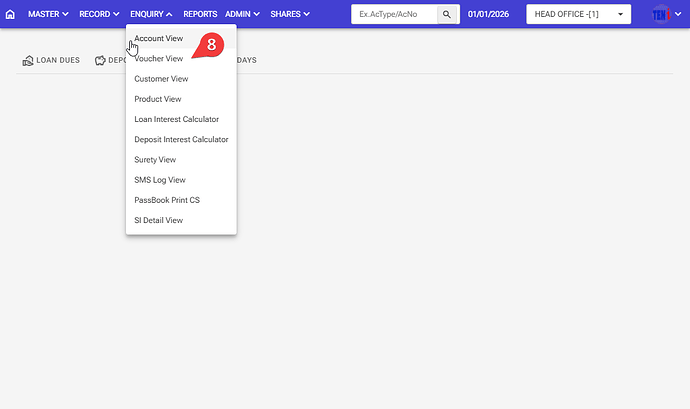This screenshot has width=690, height=409.
Task: Click the search magnifier icon
Action: (447, 15)
